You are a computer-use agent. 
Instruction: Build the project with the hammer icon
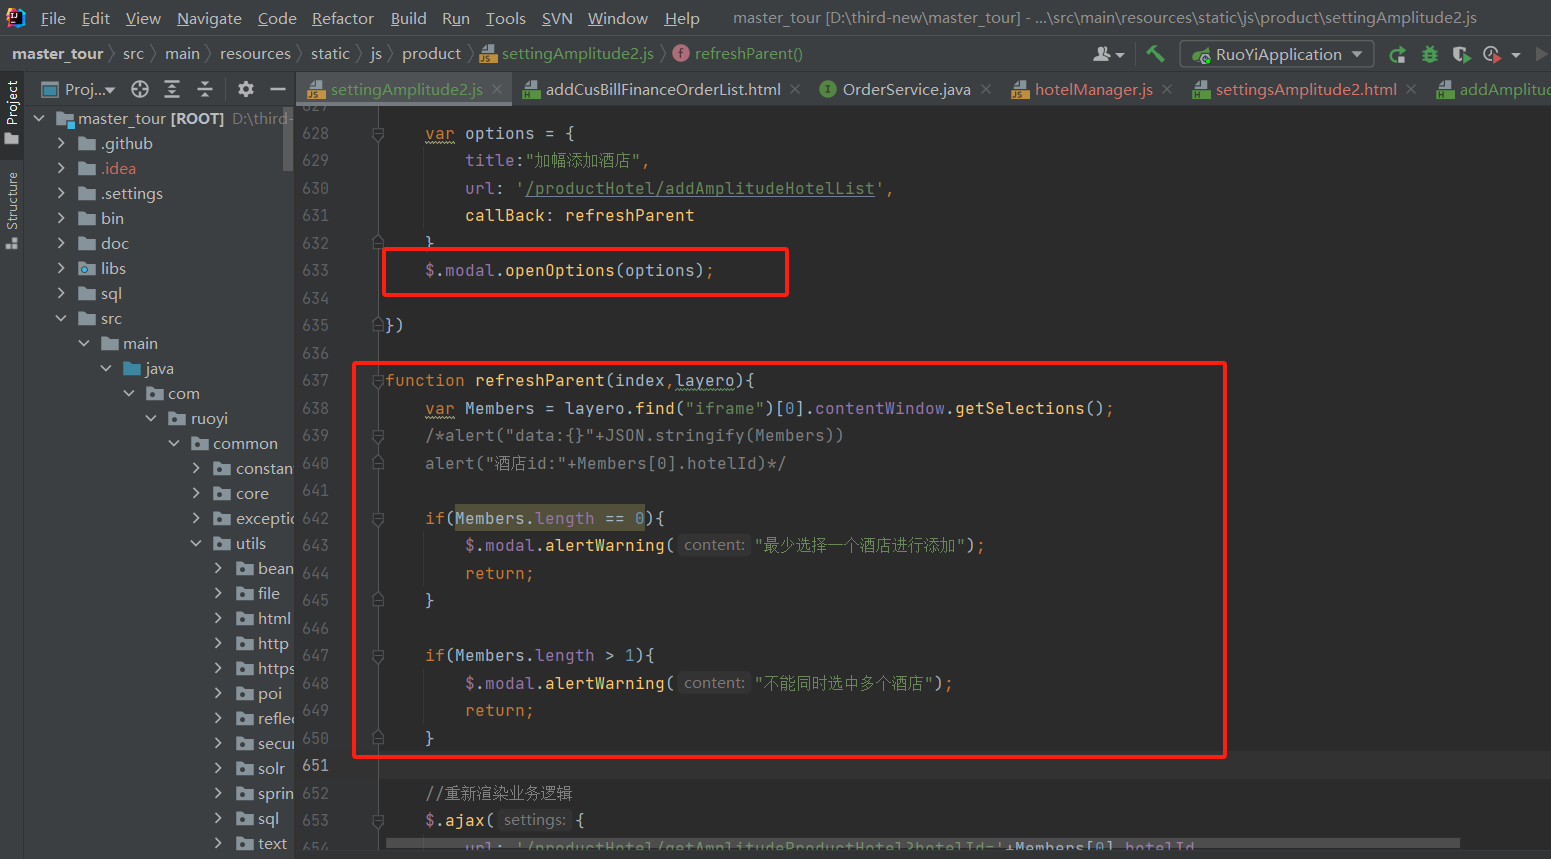point(1155,54)
